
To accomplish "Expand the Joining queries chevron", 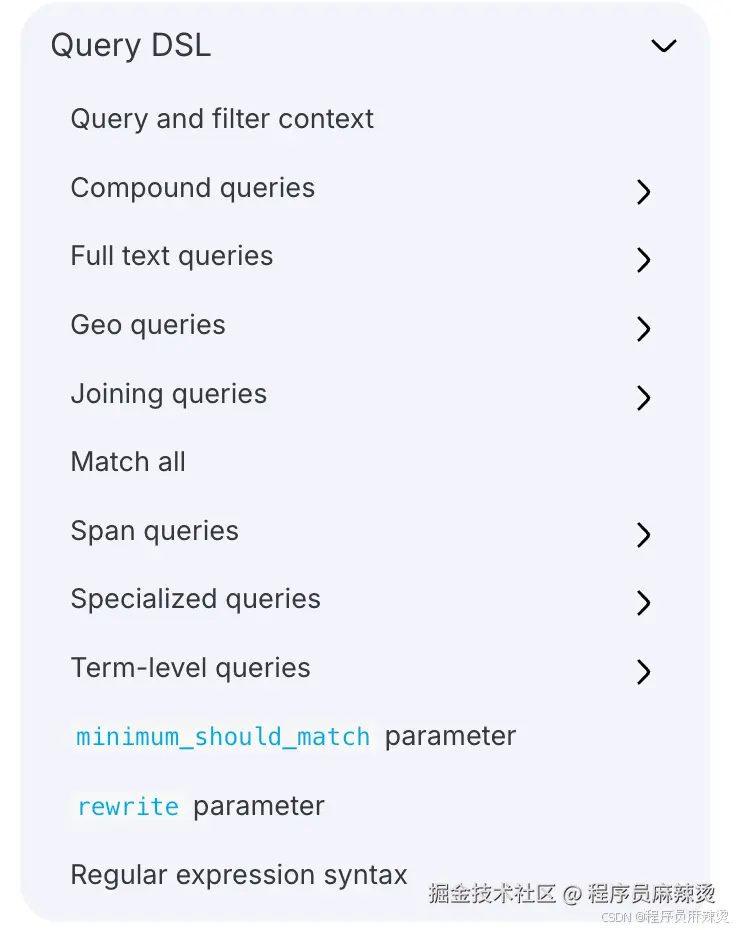I will tap(644, 398).
